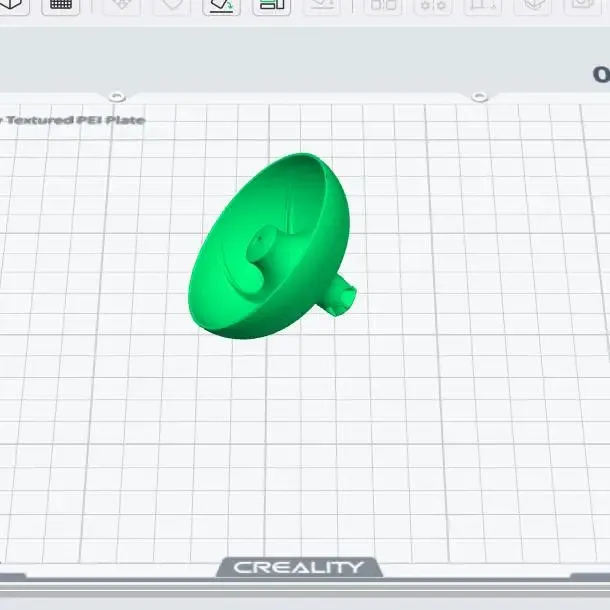The width and height of the screenshot is (610, 610).
Task: Click the CREALITY logo on the bed
Action: click(299, 568)
